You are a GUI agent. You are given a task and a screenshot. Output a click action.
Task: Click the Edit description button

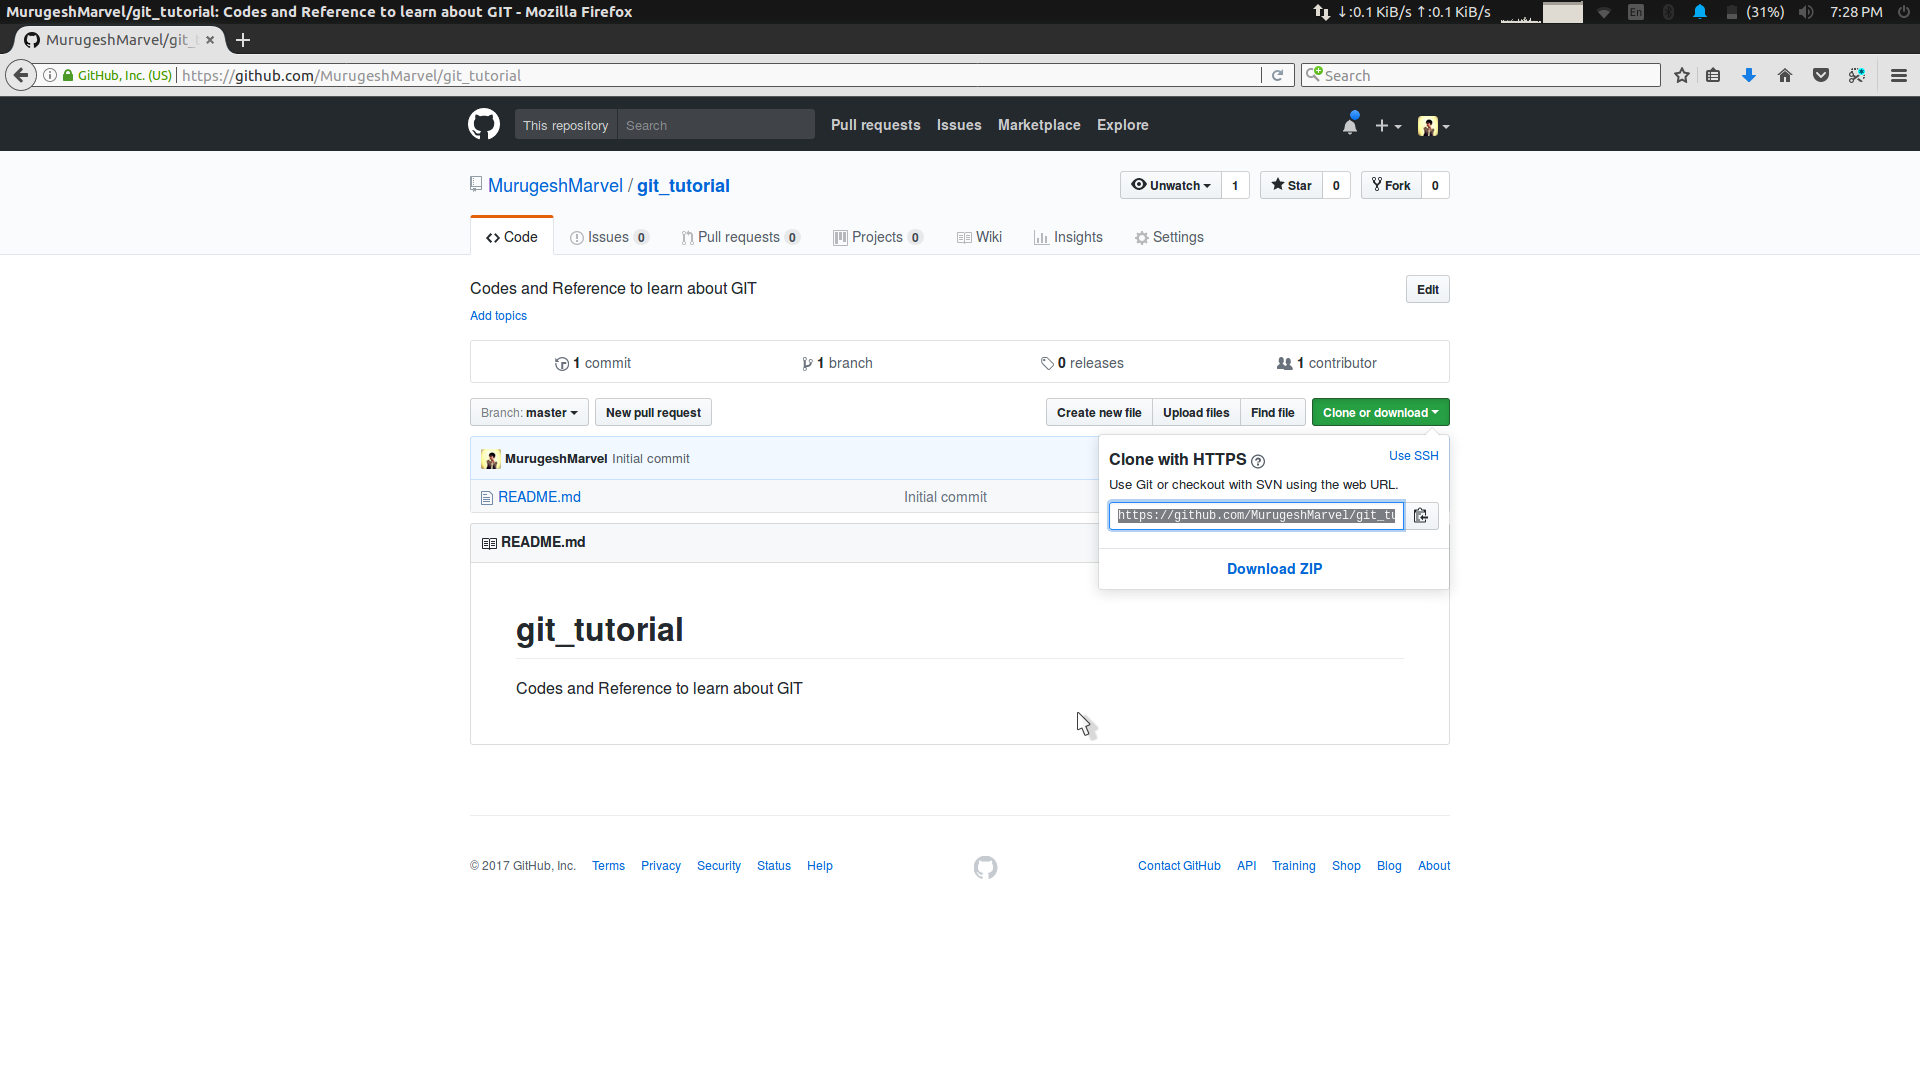[1427, 289]
